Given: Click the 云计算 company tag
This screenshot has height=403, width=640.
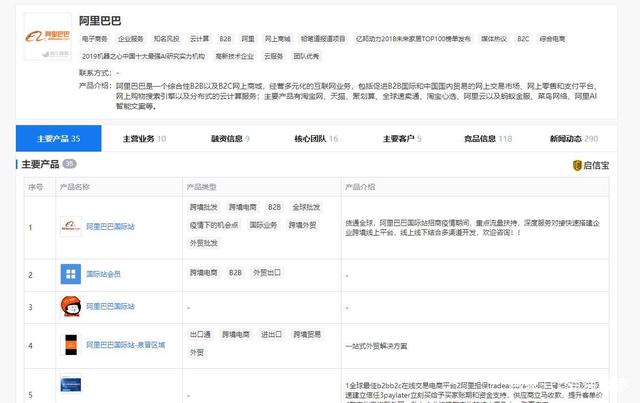Looking at the screenshot, I should [200, 39].
